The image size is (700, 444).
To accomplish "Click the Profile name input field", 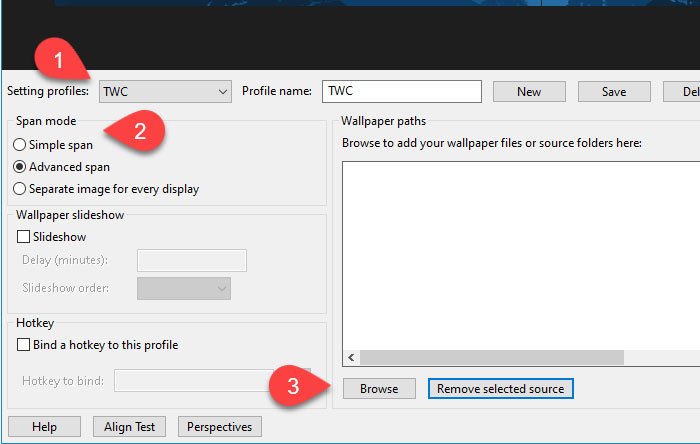I will click(402, 91).
